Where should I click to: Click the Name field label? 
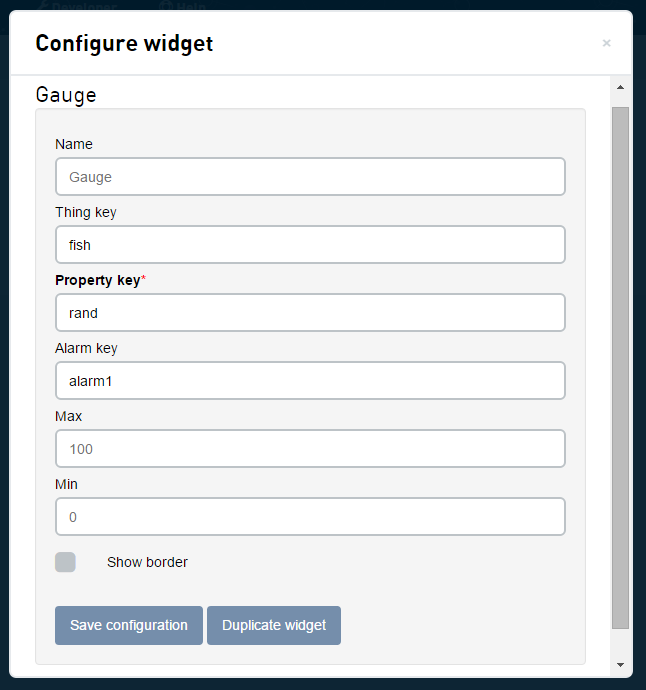(74, 144)
